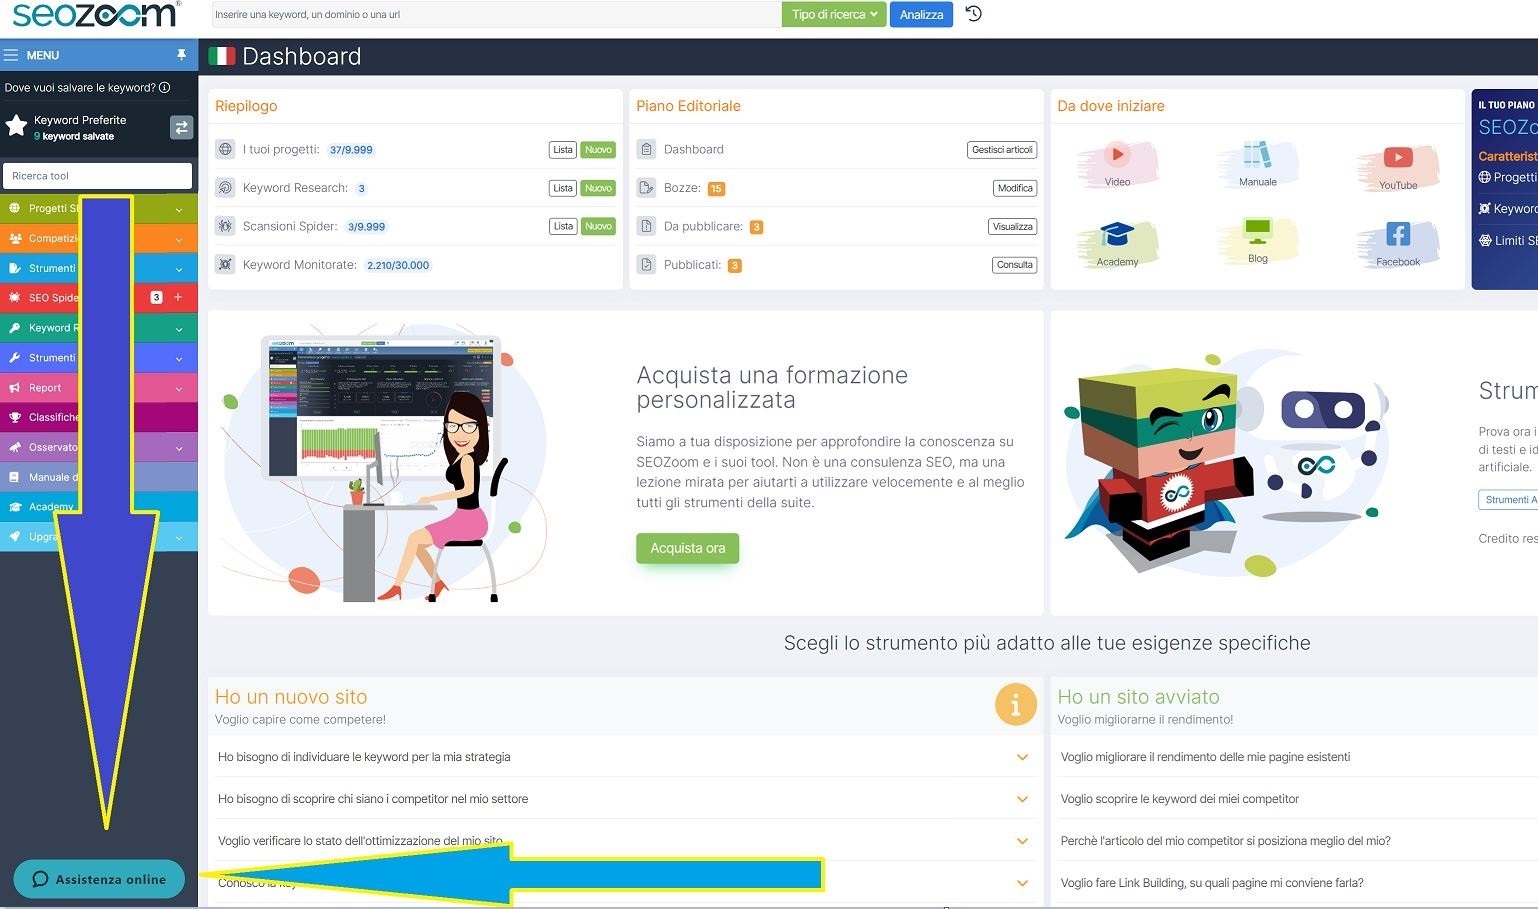Click the info icon beside 'Dove vuoi salvare le keyword?'
The width and height of the screenshot is (1538, 909).
tap(164, 87)
